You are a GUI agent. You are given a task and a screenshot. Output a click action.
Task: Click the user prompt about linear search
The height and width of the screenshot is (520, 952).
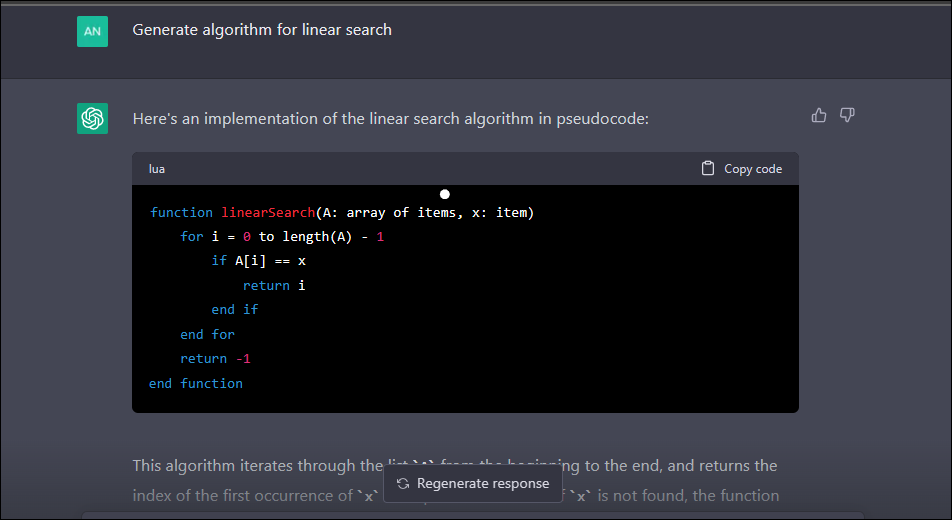tap(262, 30)
